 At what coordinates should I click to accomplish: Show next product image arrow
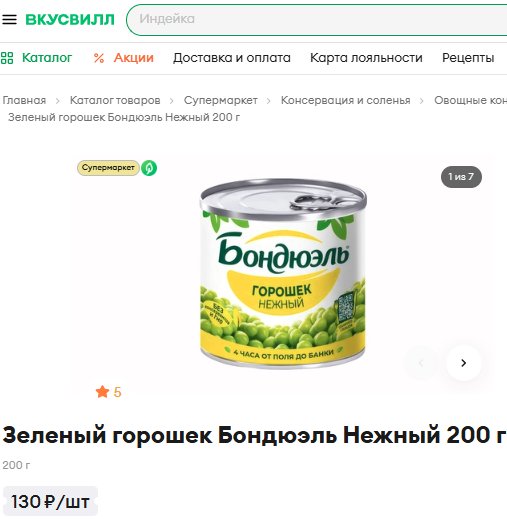pyautogui.click(x=463, y=363)
